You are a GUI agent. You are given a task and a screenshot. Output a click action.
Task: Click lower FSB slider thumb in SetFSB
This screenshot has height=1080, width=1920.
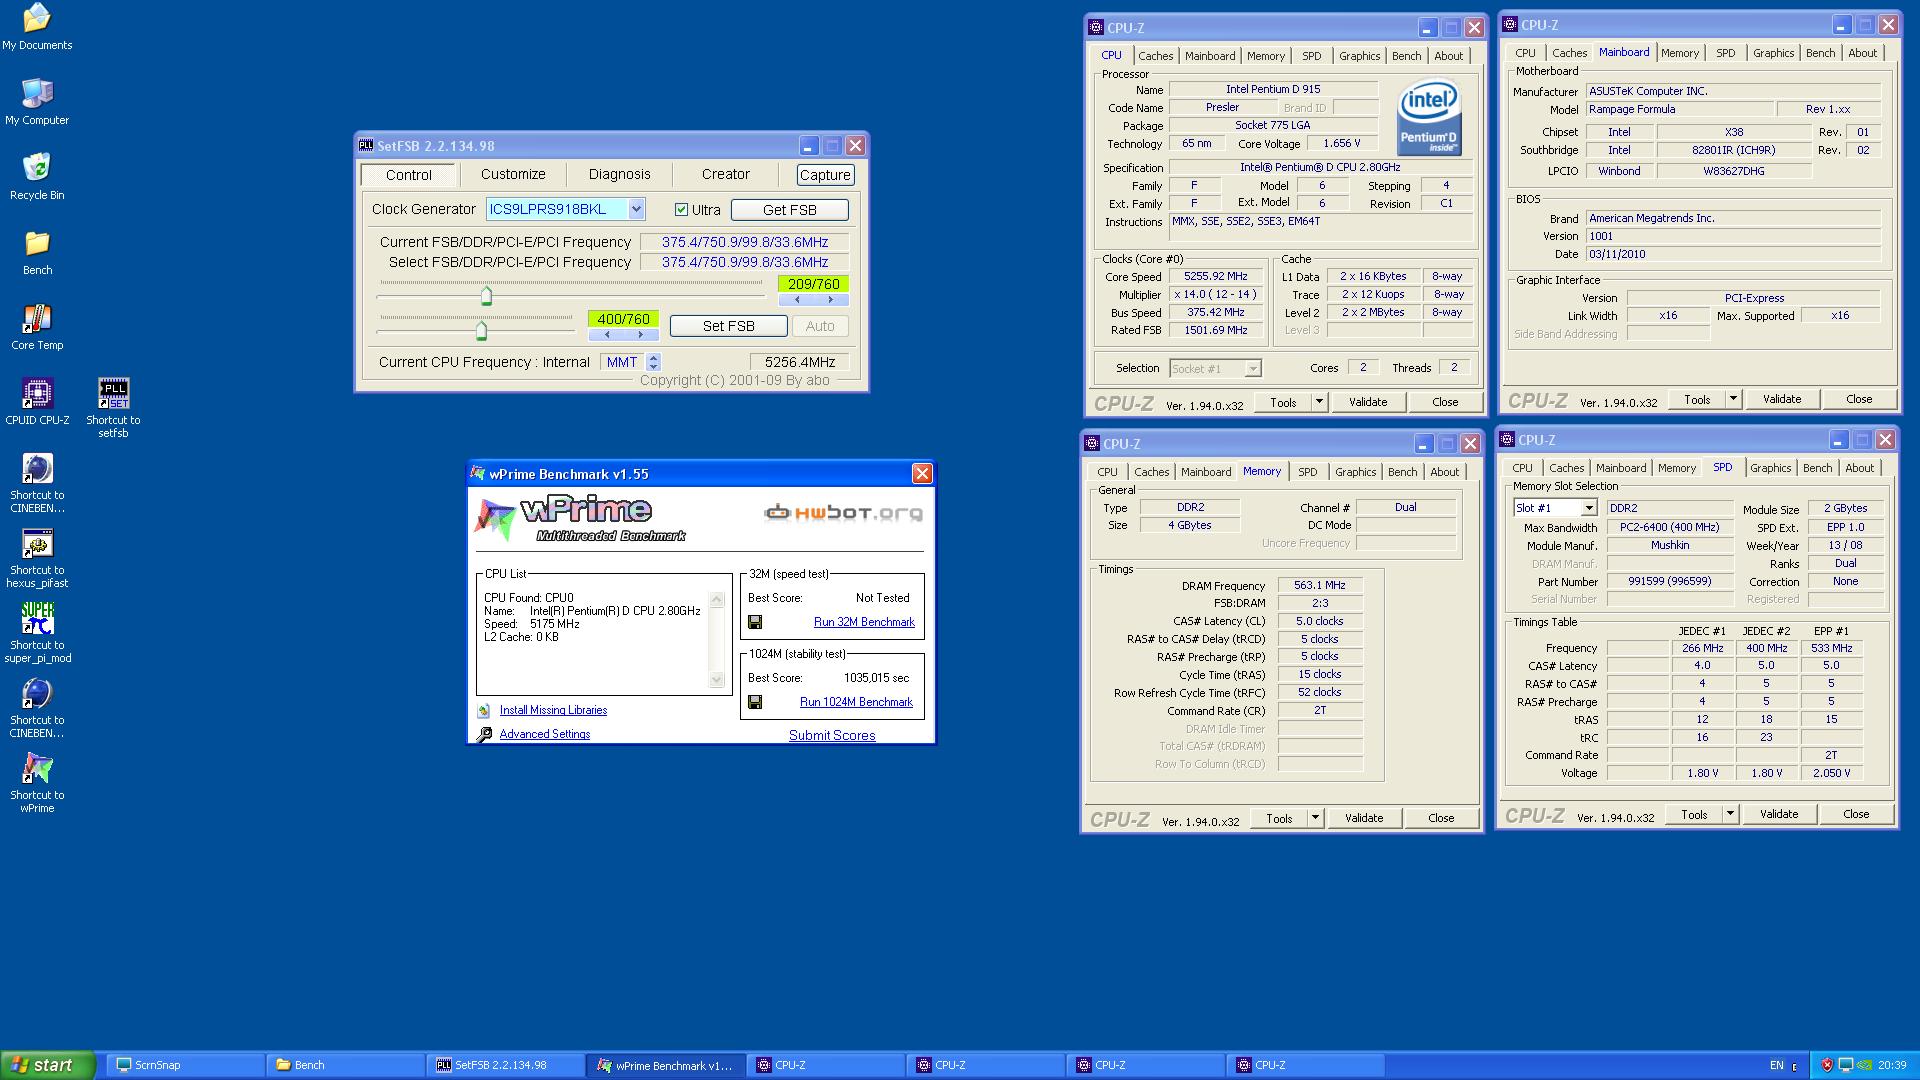coord(481,330)
